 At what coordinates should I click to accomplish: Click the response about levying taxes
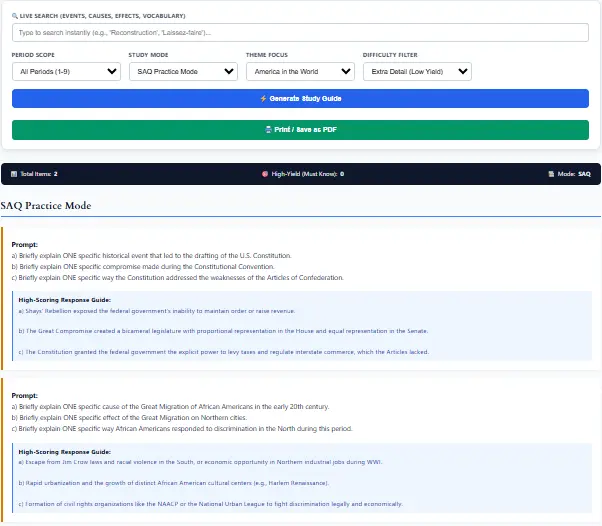pyautogui.click(x=224, y=352)
